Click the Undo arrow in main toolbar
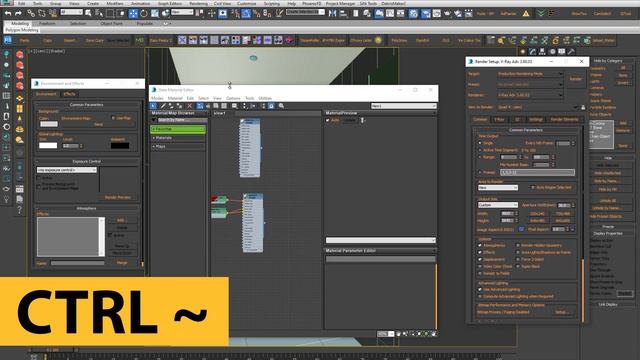Viewport: 640px width, 360px height. pos(8,13)
